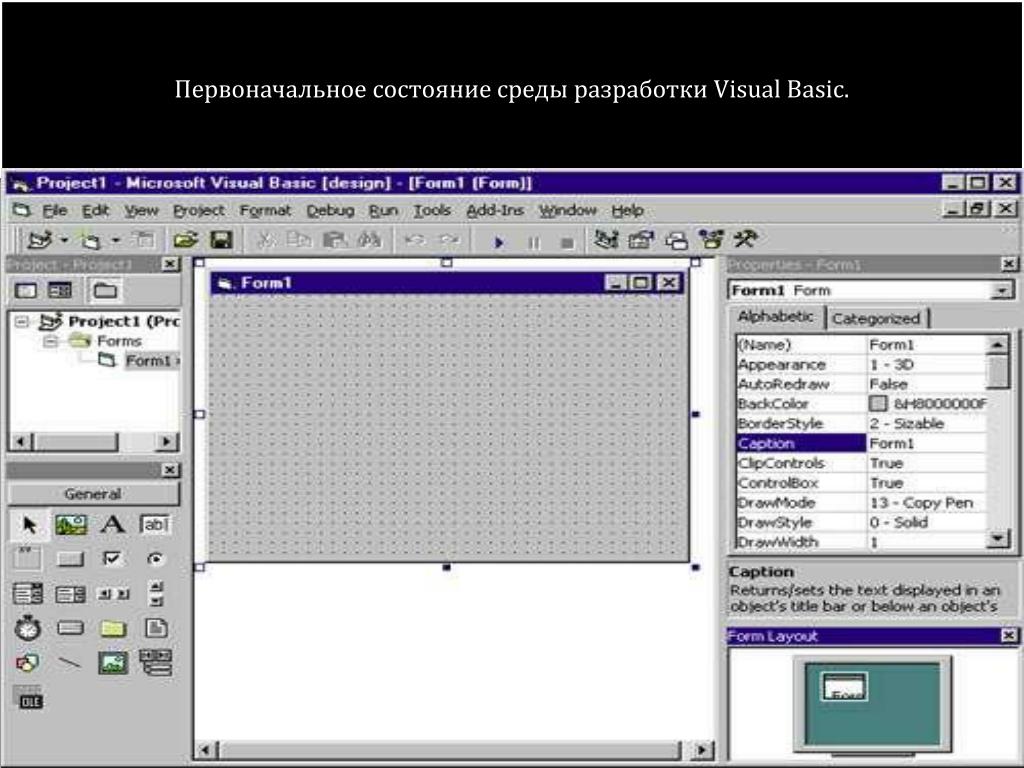Click left arrow of Project panel scrollbar
1024x768 pixels.
tap(22, 442)
